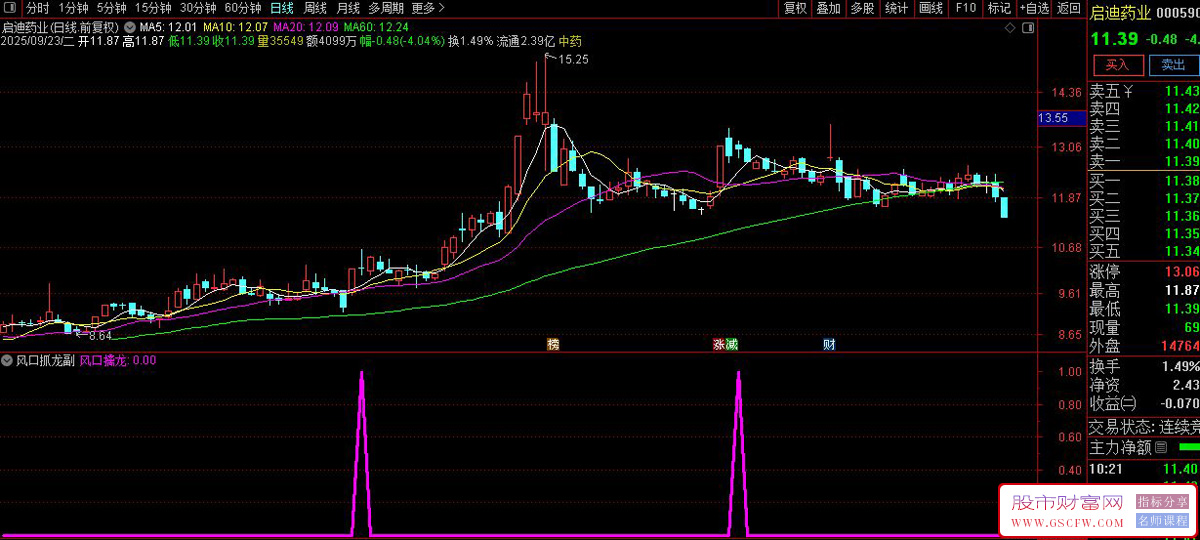Click the 叠加 overlay button

click(x=828, y=8)
